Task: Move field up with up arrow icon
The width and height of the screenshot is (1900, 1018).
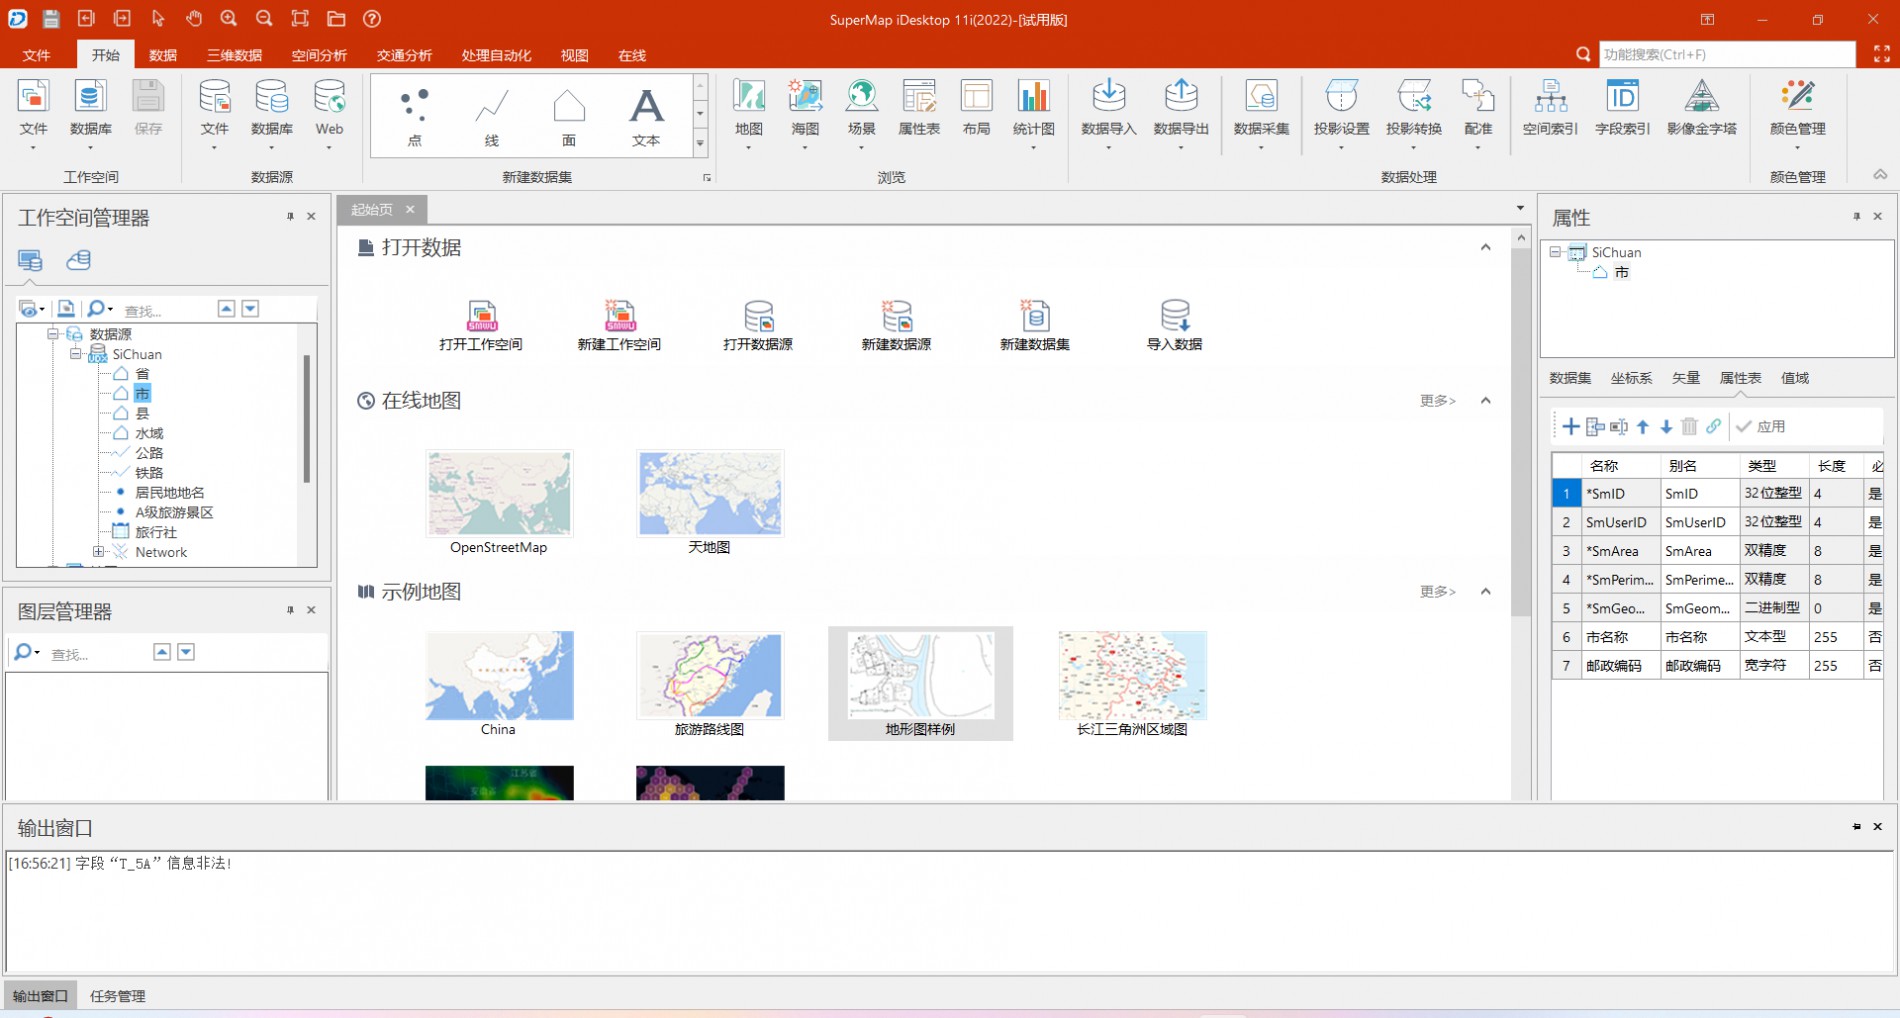Action: coord(1642,427)
